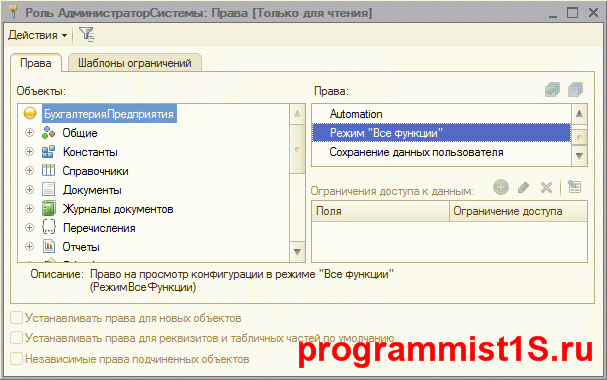Click the check all rights icon
The image size is (607, 380).
coord(552,90)
